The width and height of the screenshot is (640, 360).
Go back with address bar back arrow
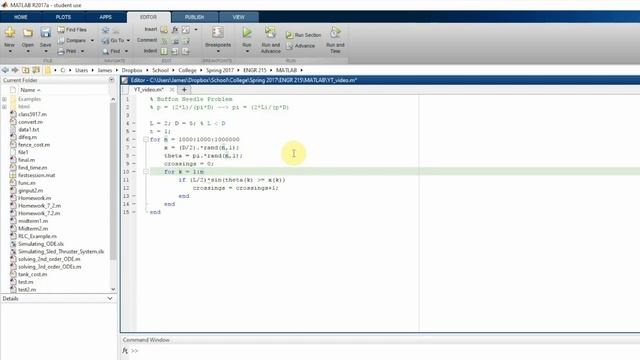tap(5, 70)
